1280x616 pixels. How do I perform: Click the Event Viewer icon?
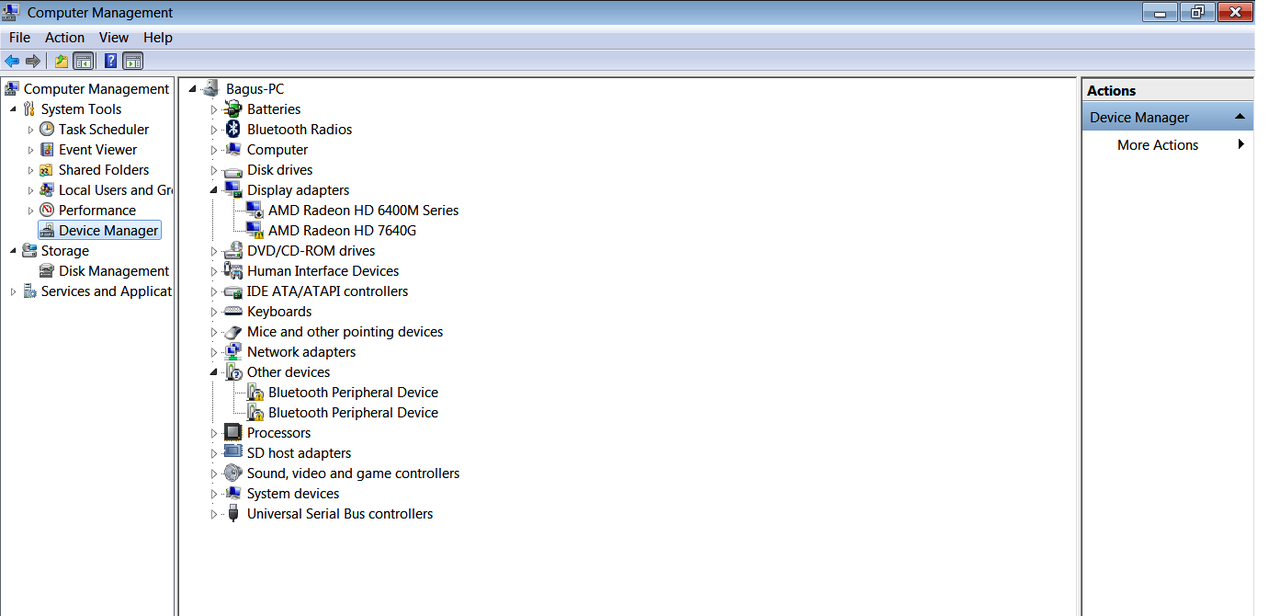coord(47,149)
